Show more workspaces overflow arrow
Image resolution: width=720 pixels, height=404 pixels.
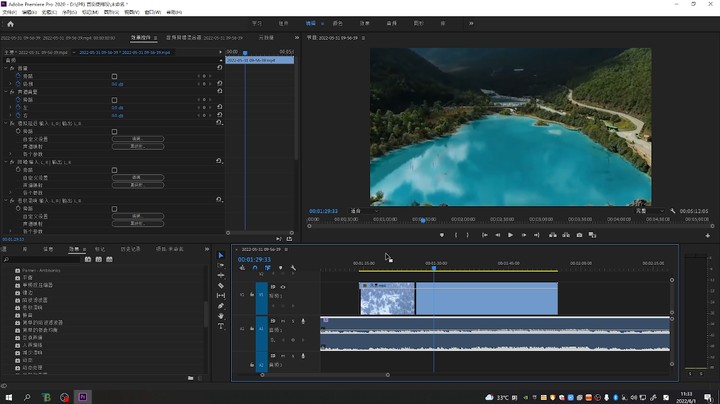click(x=471, y=23)
